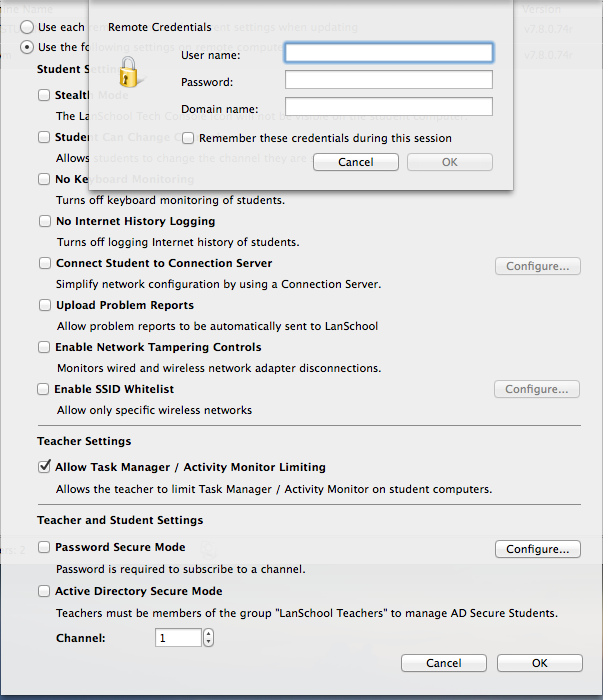Toggle Enable SSID Whitelist checkbox
Viewport: 603px width, 700px height.
(43, 389)
